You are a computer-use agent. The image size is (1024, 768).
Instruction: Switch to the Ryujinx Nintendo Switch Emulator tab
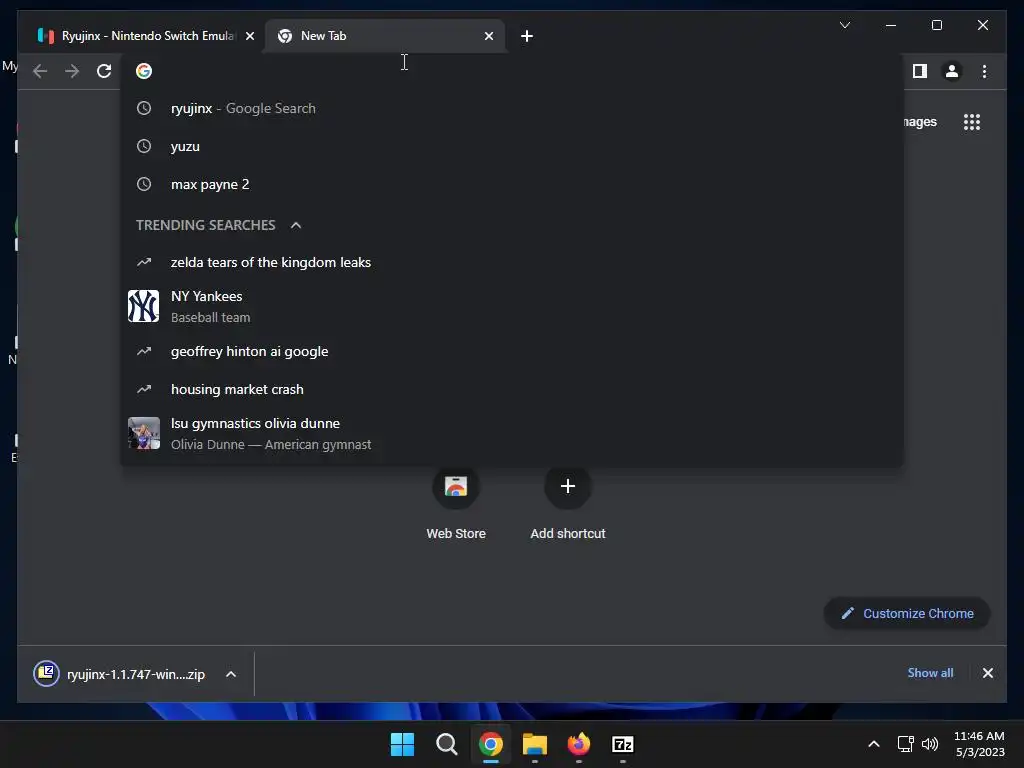tap(145, 36)
